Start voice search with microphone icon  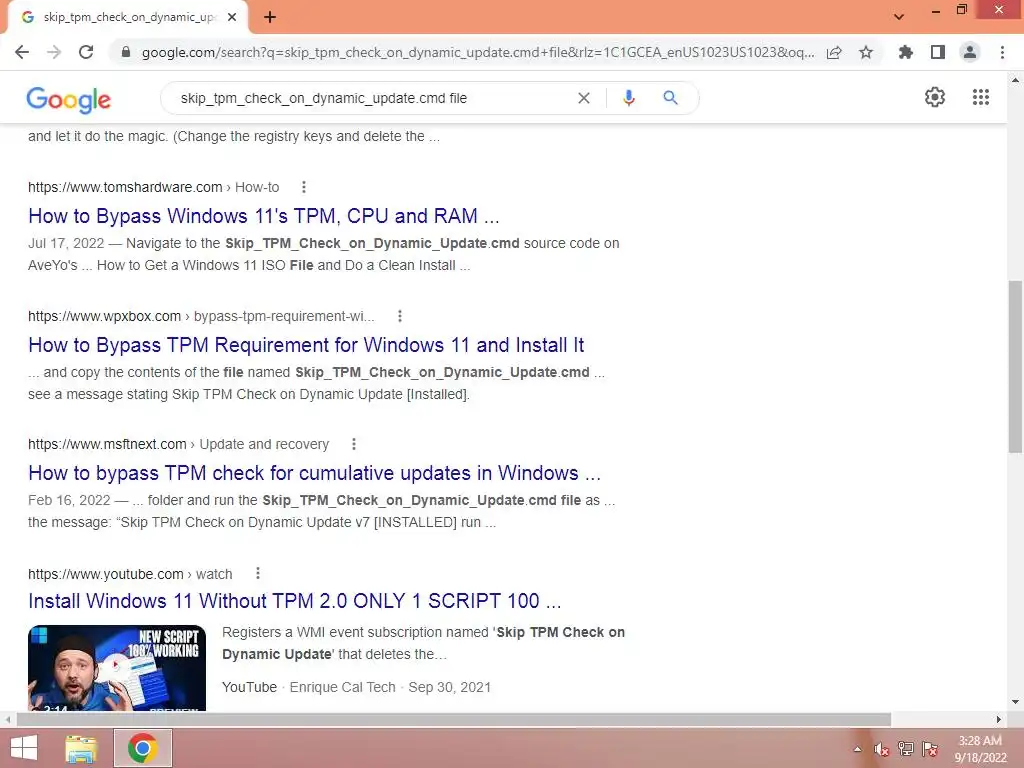(628, 98)
